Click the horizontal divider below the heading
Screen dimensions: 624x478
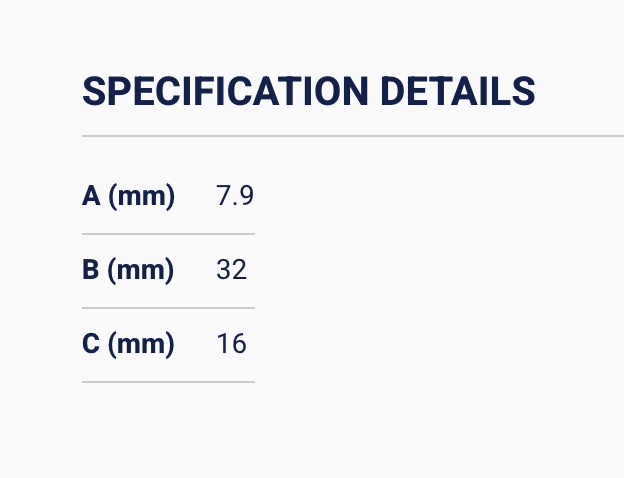pos(352,135)
